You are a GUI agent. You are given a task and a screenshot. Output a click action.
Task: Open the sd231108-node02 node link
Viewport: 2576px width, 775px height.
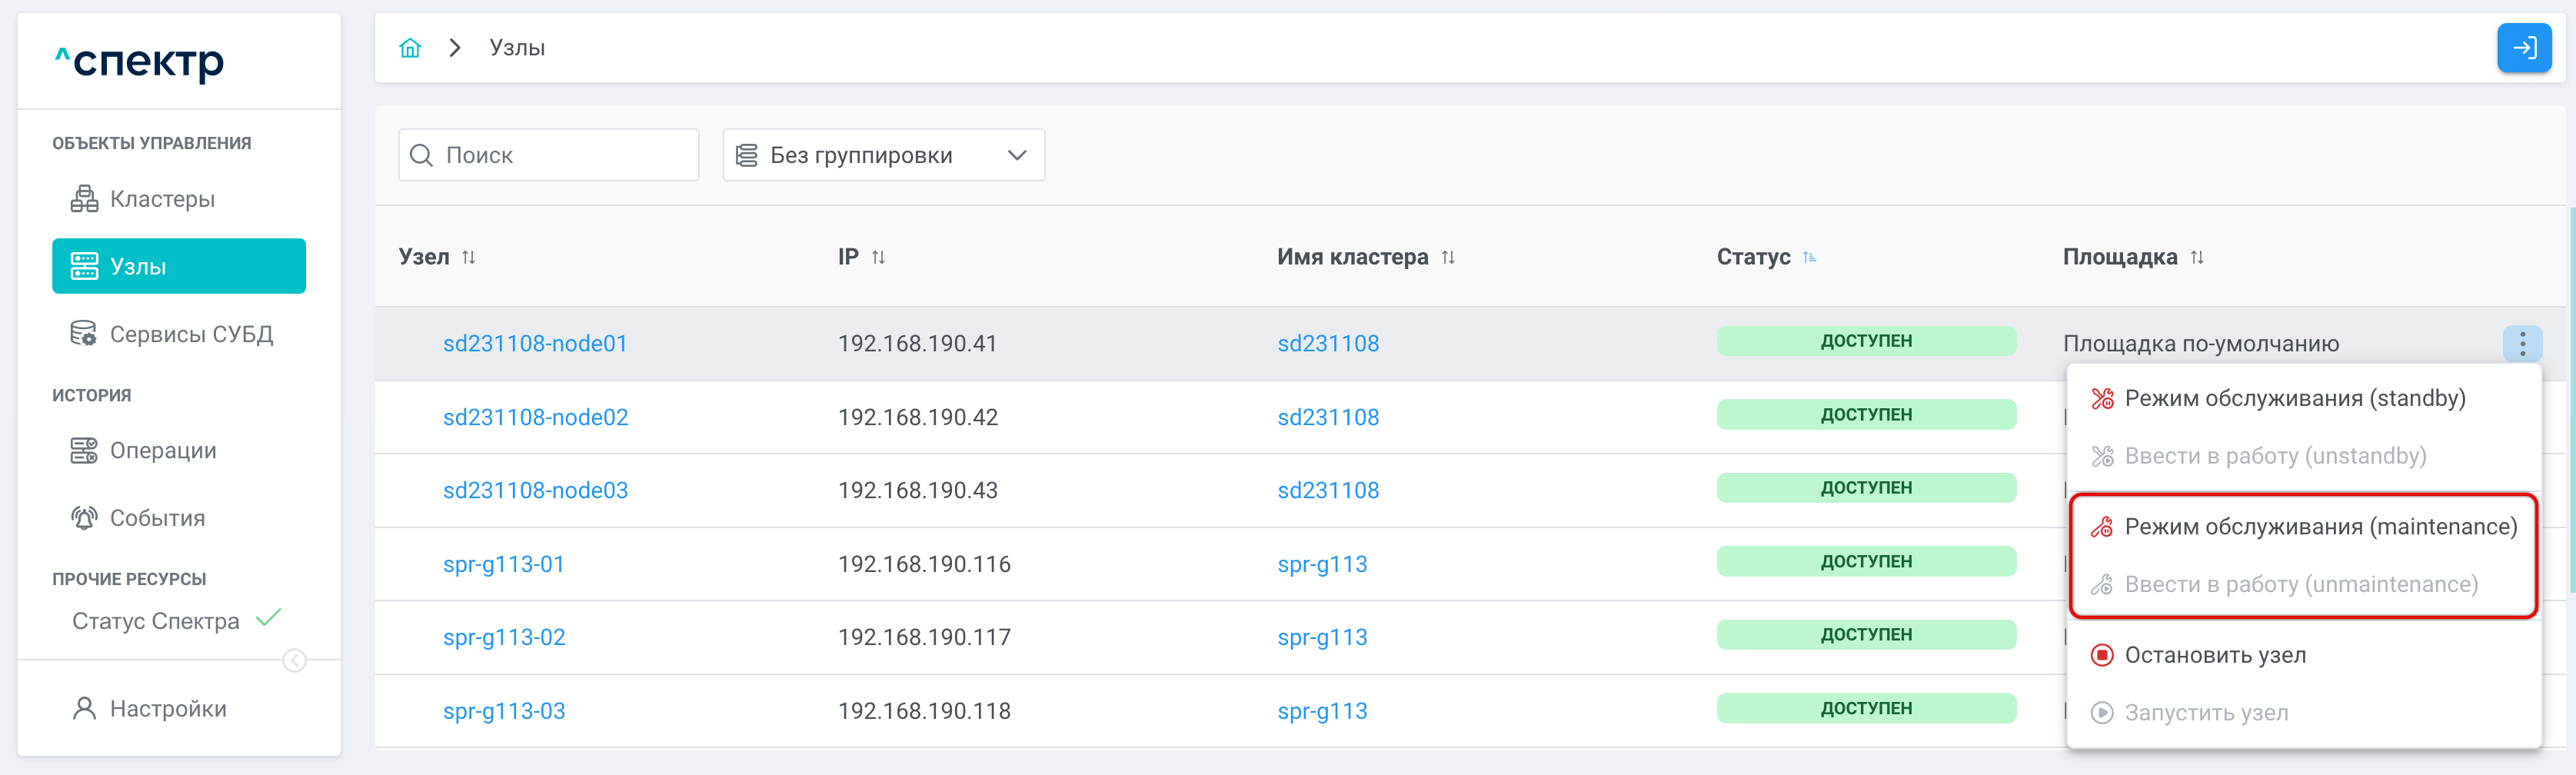tap(535, 417)
